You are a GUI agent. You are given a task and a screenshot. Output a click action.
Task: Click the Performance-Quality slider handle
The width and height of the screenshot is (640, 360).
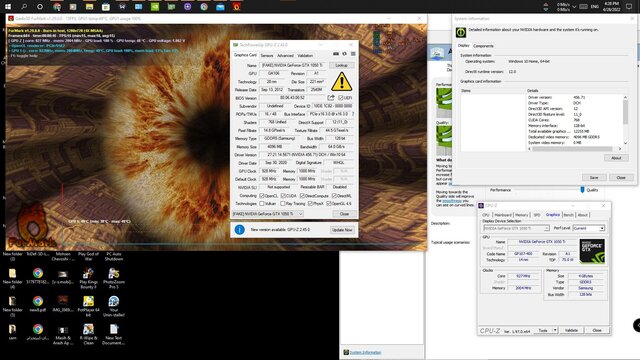582,190
